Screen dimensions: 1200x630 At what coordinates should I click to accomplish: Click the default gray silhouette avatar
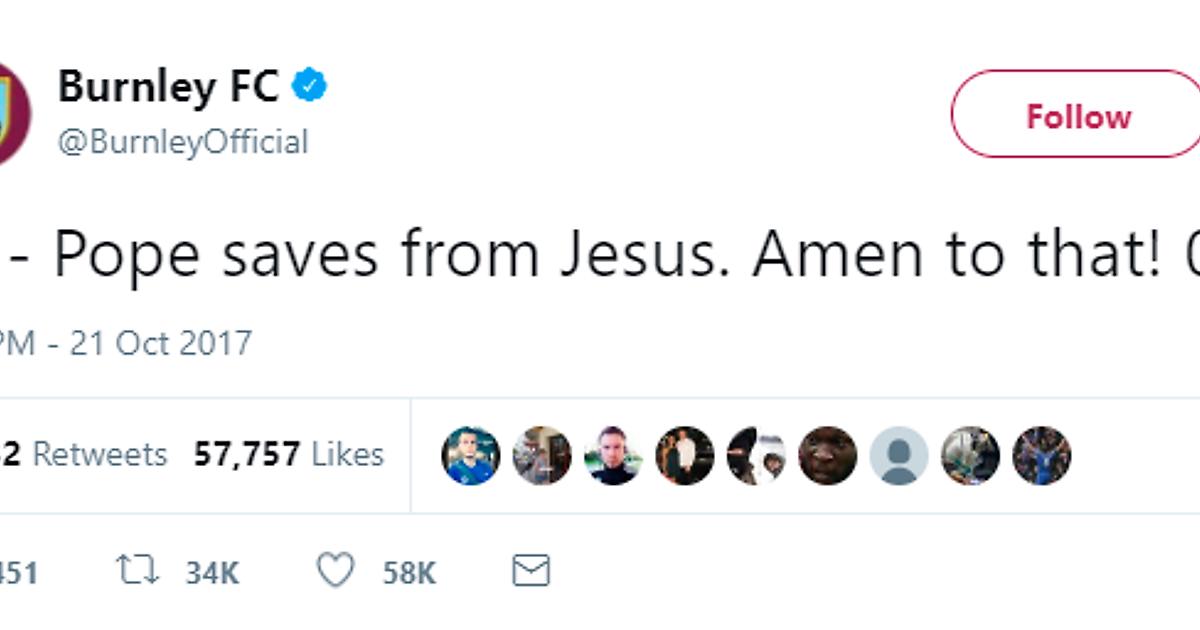point(898,456)
